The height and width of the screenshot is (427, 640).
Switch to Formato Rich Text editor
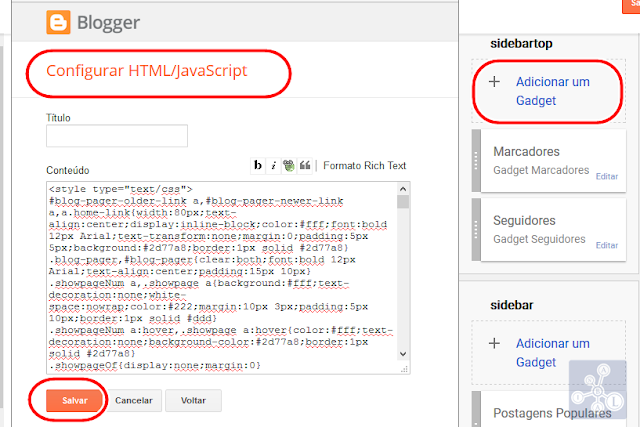coord(364,165)
